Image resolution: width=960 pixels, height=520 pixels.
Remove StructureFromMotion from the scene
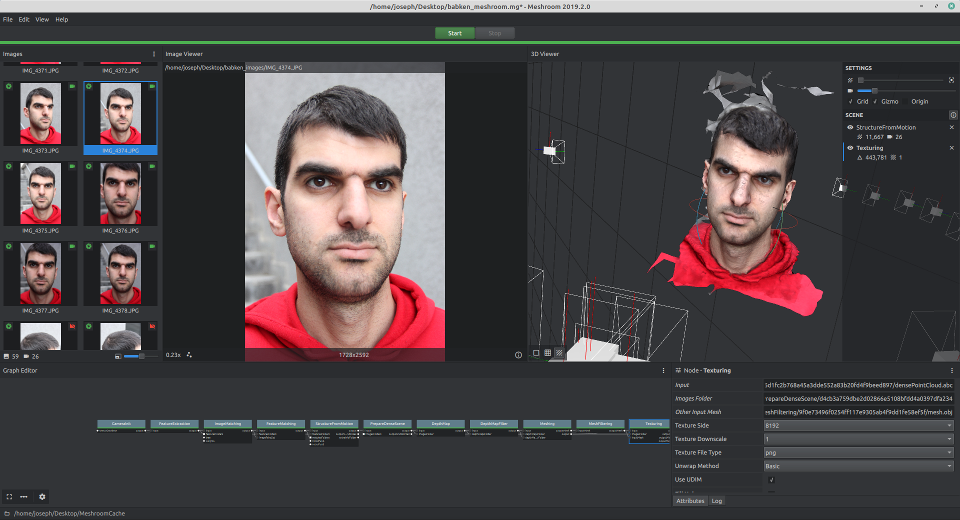[951, 127]
